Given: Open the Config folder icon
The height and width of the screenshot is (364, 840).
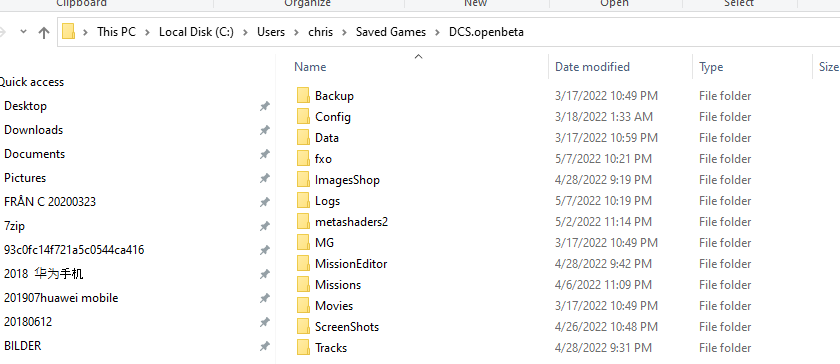Looking at the screenshot, I should click(303, 116).
